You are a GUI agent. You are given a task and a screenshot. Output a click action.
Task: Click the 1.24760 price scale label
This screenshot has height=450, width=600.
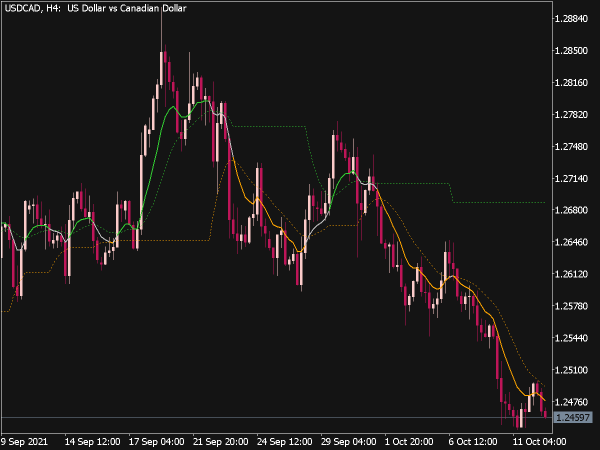click(x=571, y=402)
